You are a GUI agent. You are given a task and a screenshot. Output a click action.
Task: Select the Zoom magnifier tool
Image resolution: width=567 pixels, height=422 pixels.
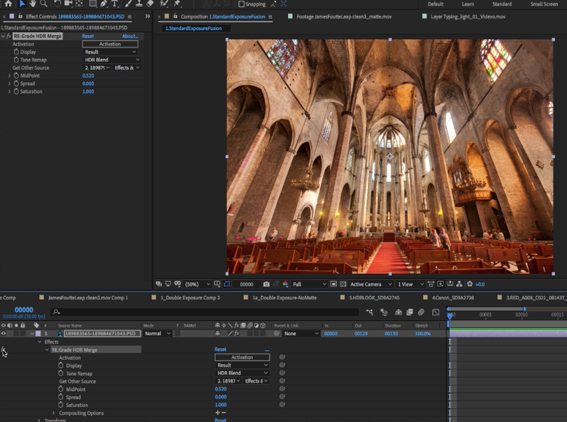point(44,4)
